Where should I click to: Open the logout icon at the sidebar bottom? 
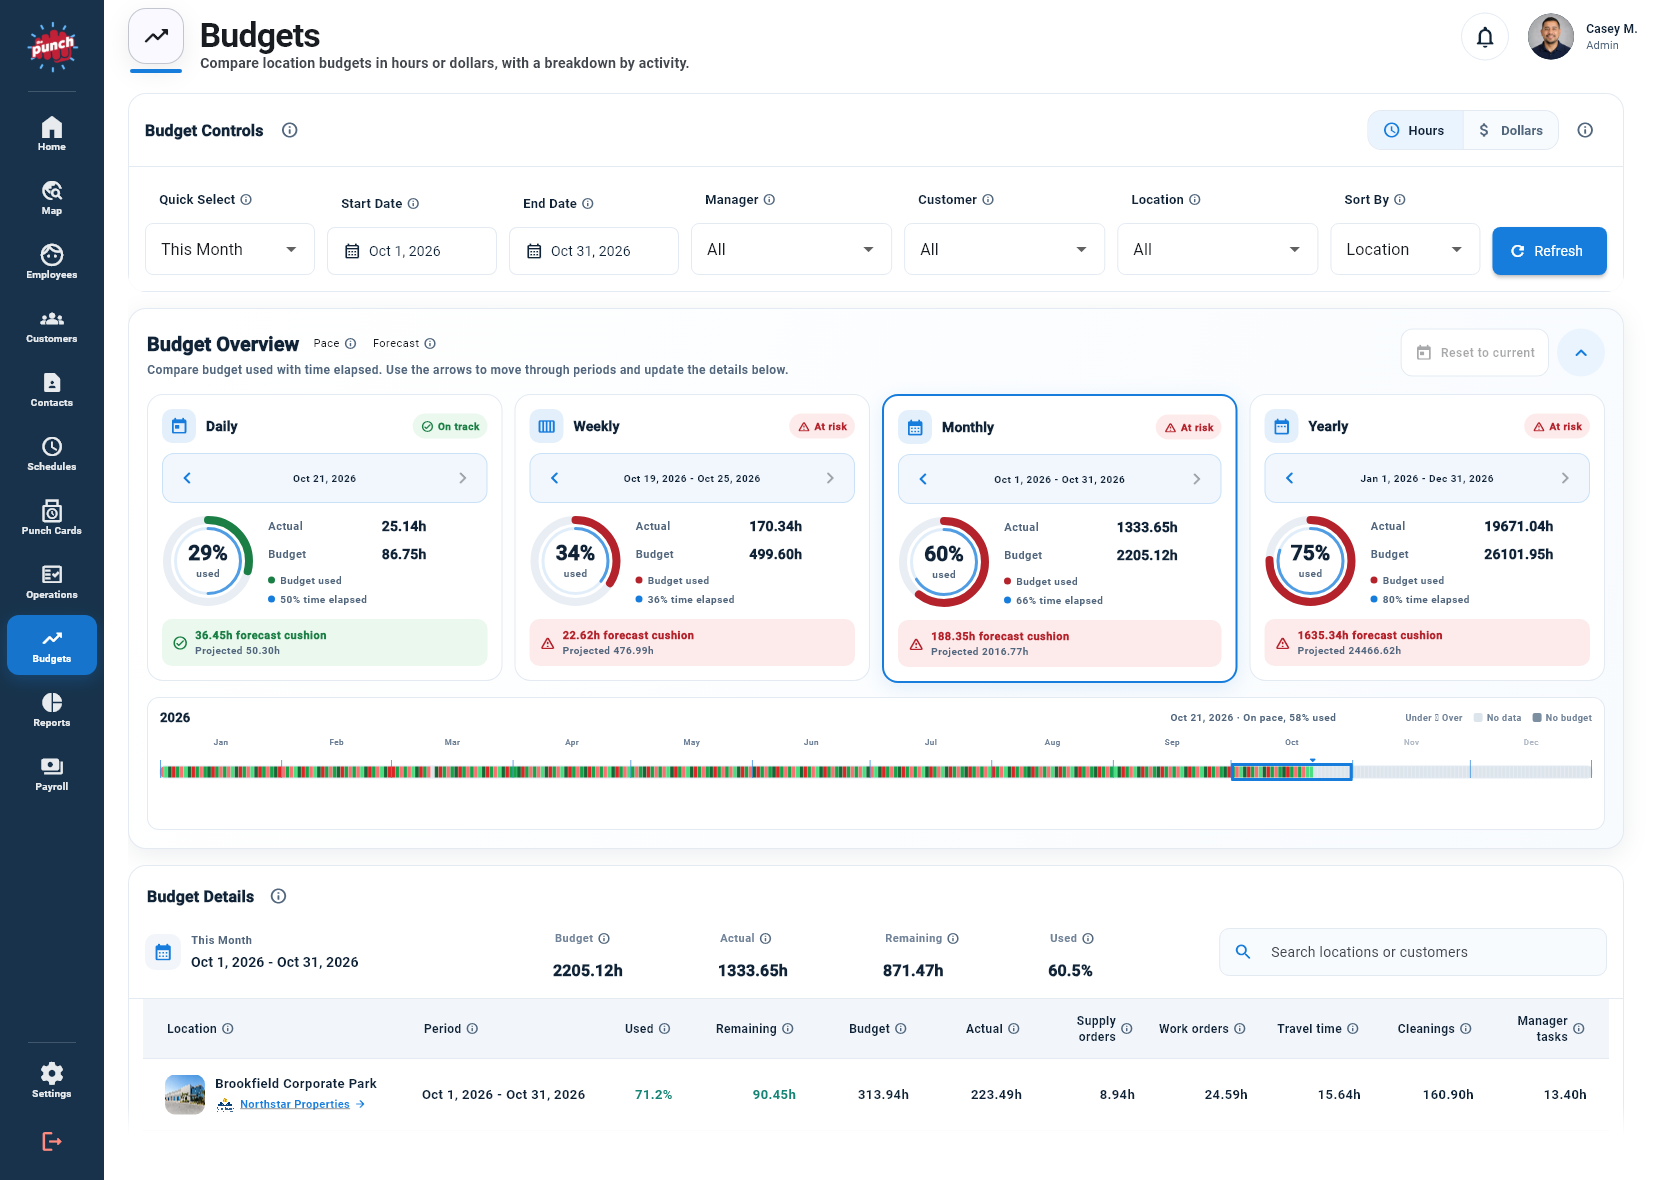click(52, 1141)
